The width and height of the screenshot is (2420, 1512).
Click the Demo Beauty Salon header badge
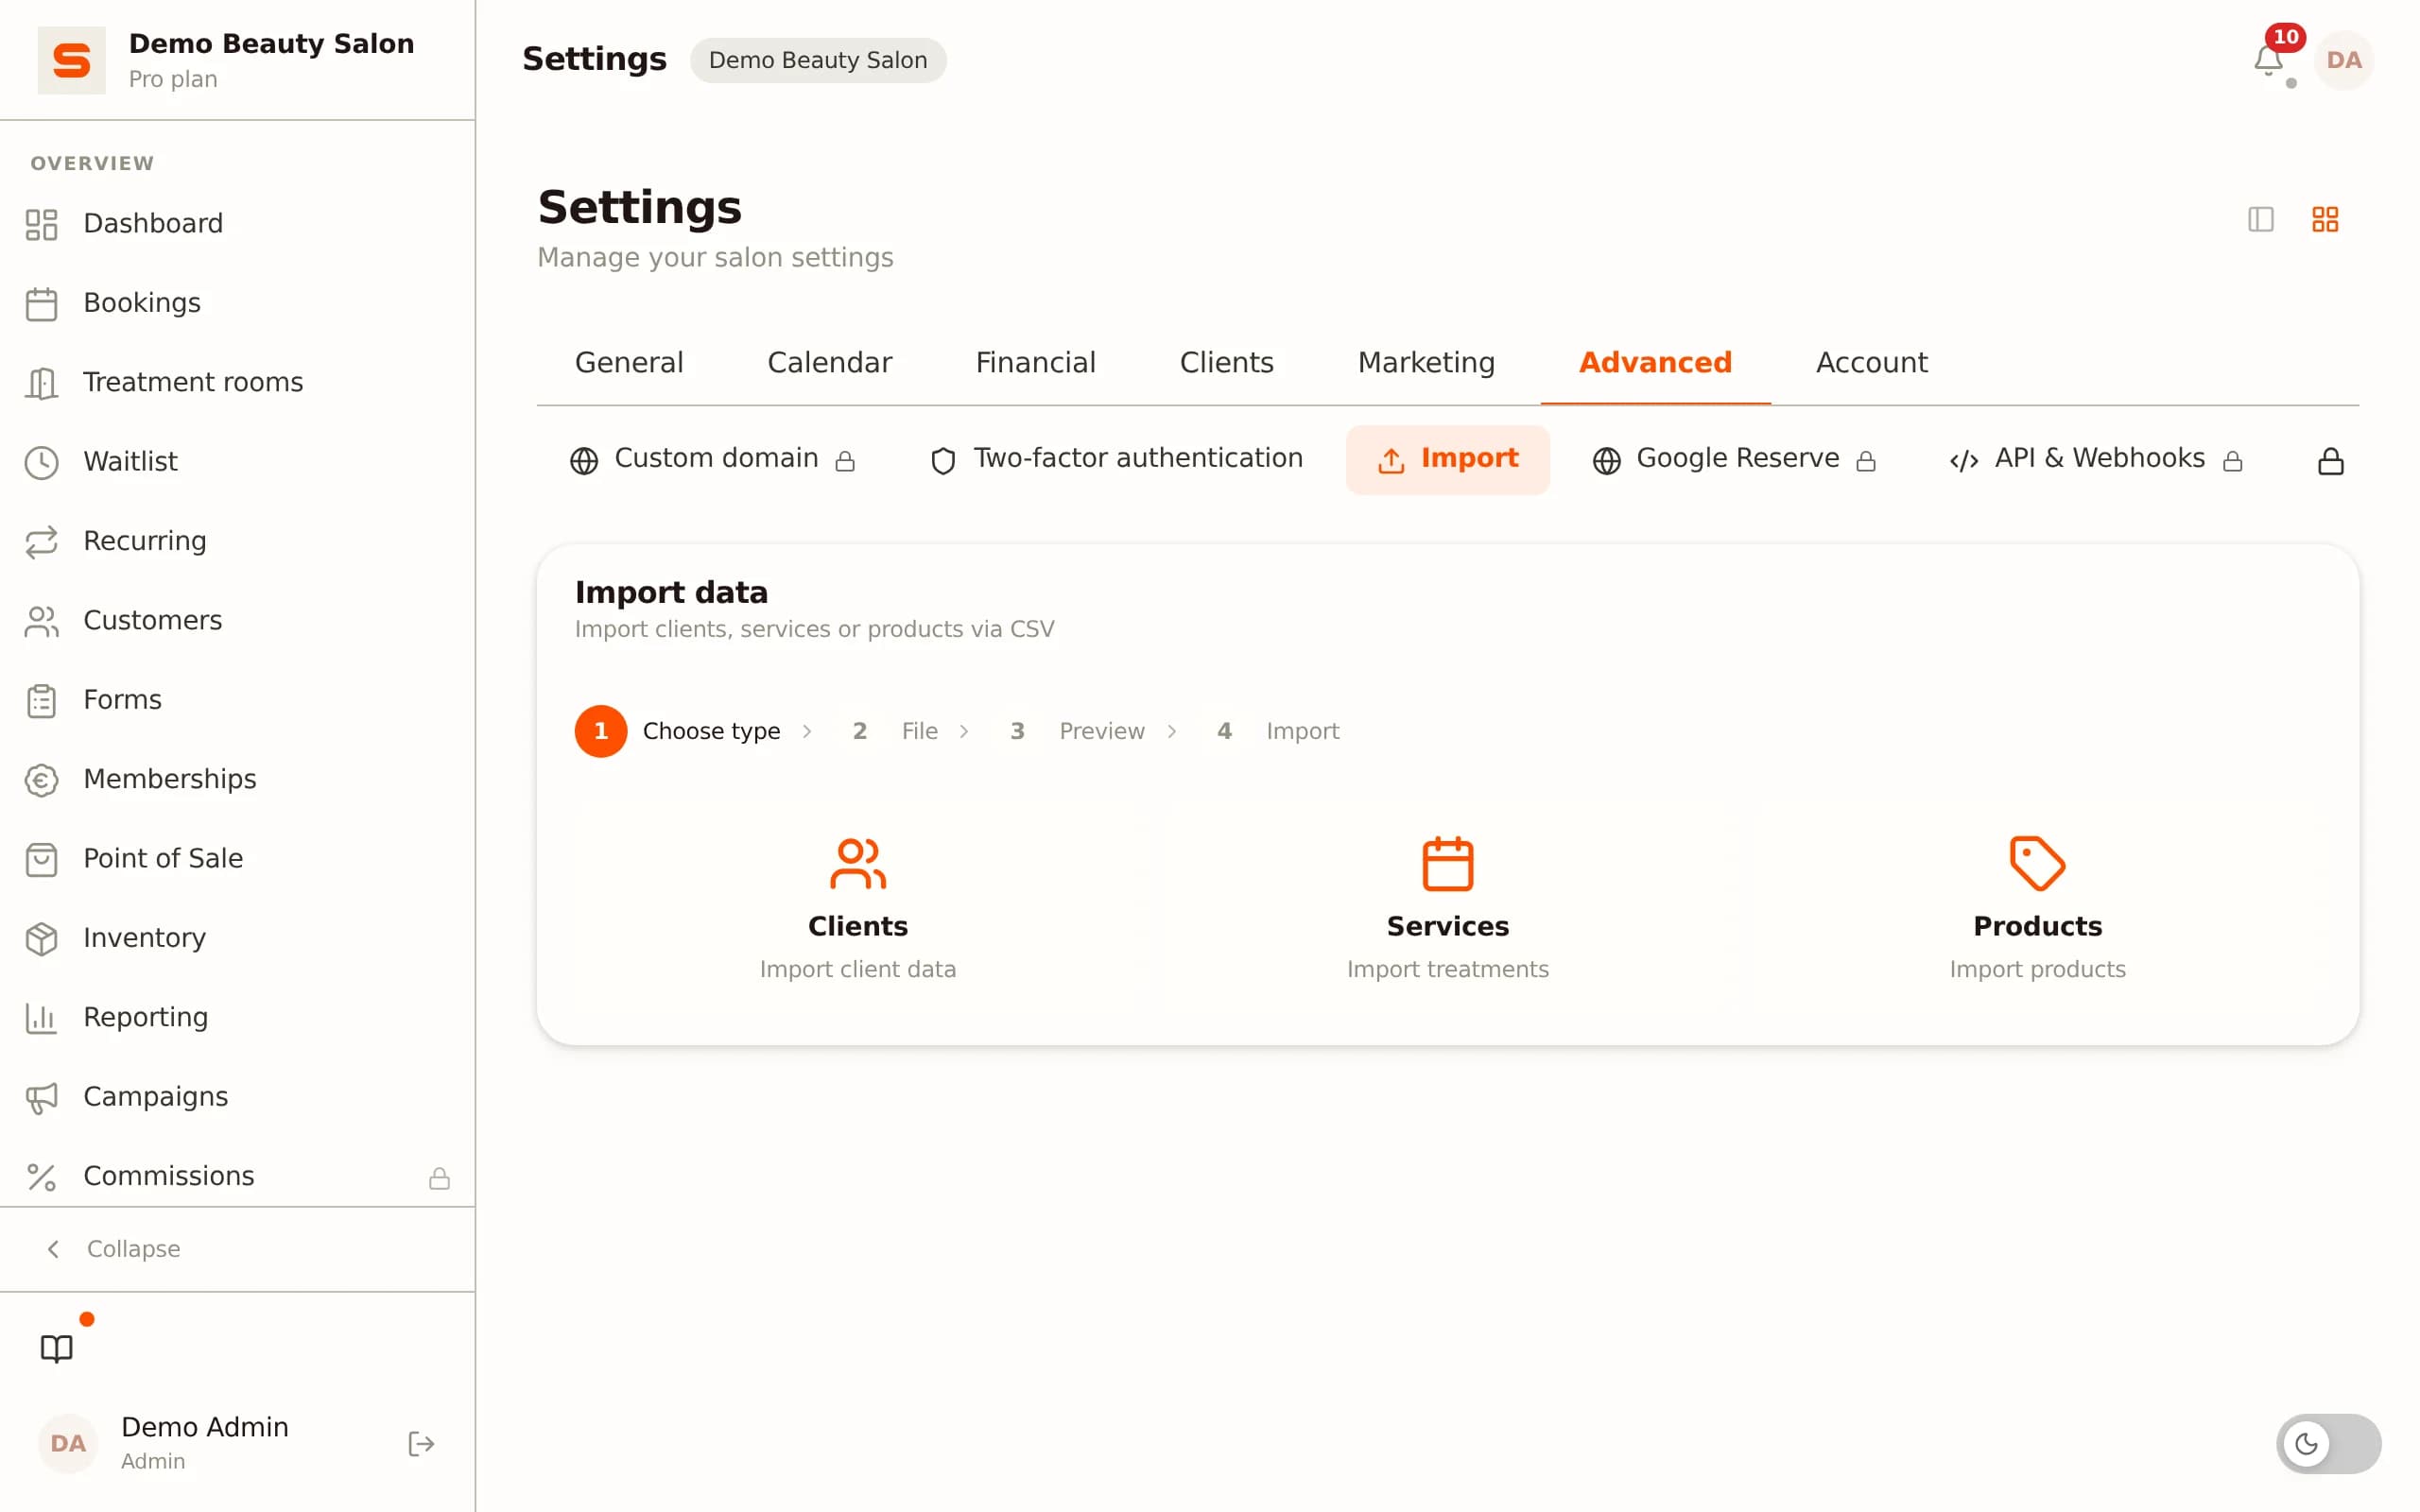(x=818, y=60)
